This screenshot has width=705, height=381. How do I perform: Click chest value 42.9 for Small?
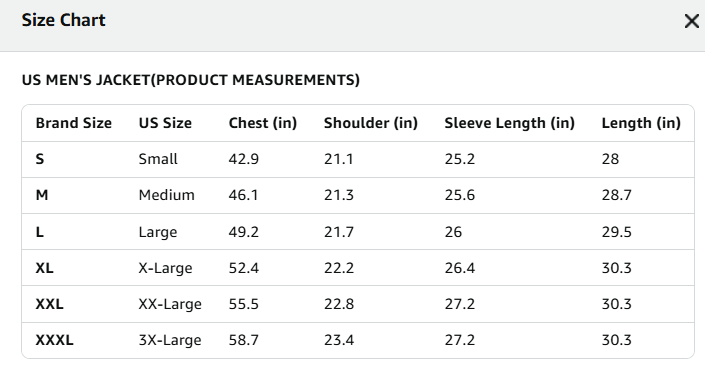(244, 159)
